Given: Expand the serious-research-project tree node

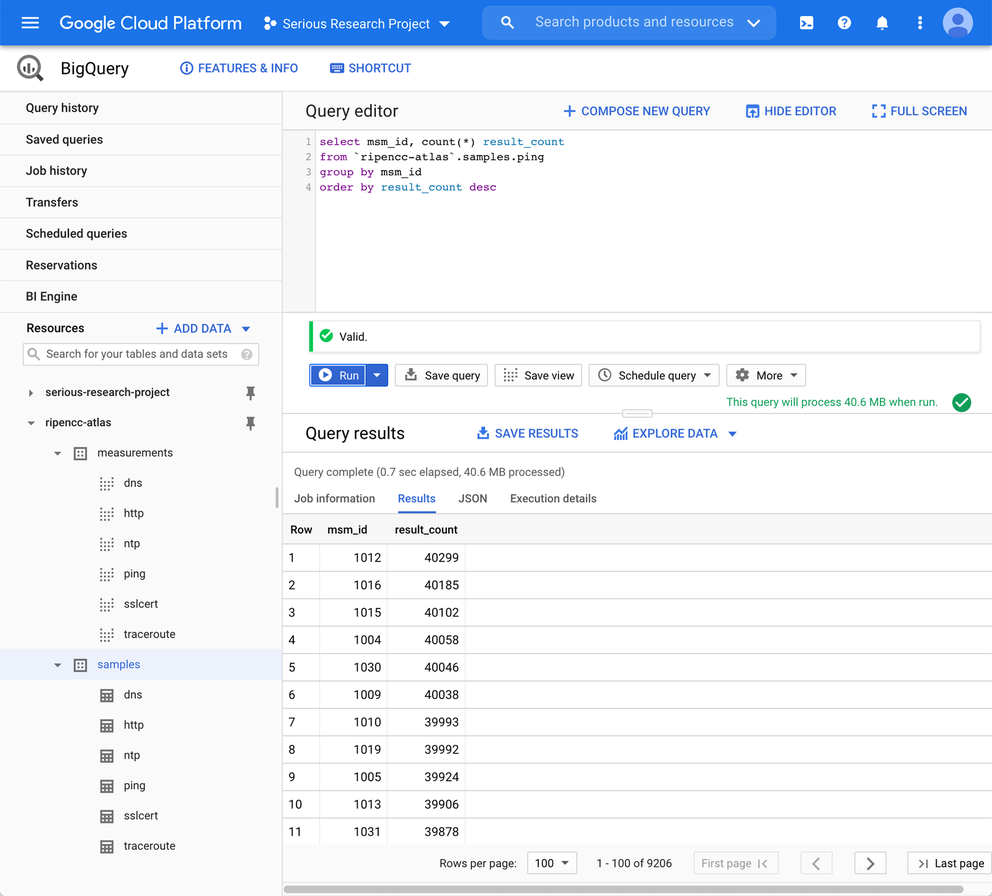Looking at the screenshot, I should coord(30,393).
